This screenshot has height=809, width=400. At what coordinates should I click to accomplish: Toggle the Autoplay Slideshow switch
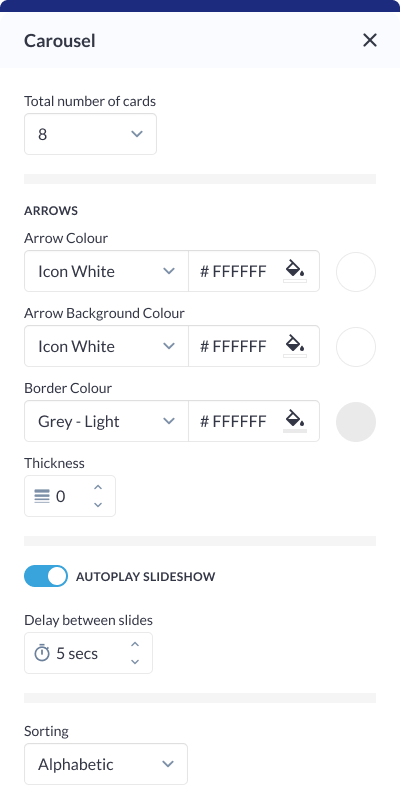pos(46,576)
